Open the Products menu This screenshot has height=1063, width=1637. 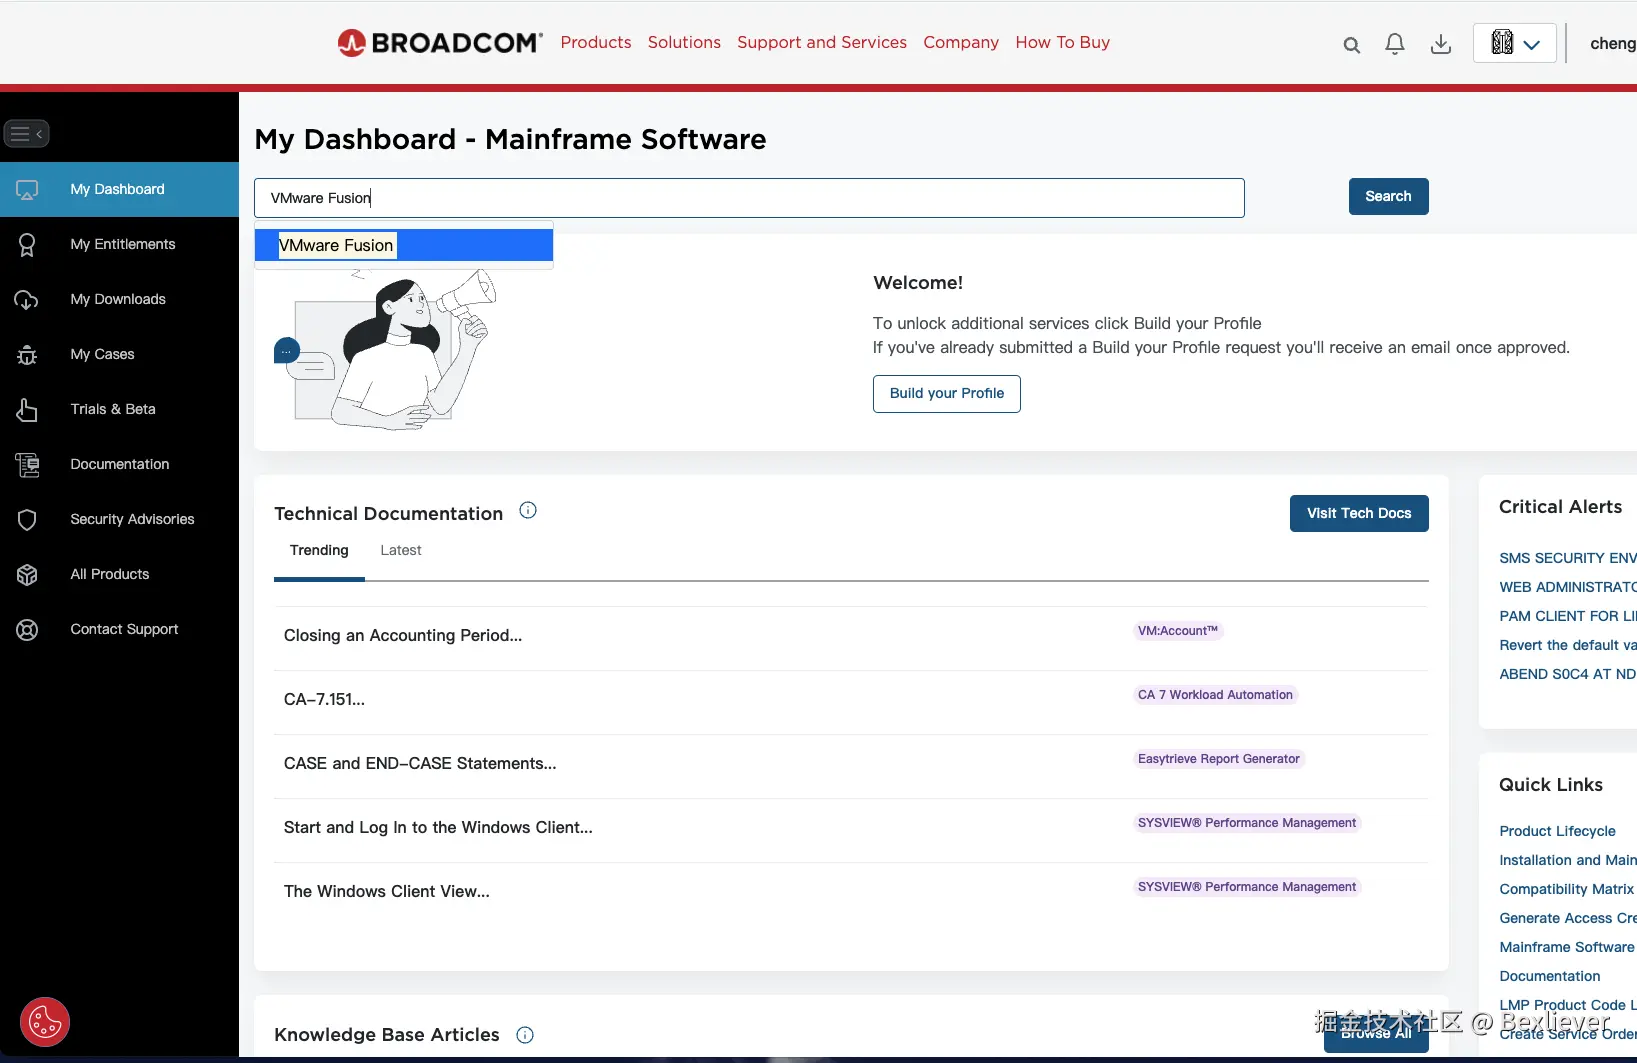click(596, 42)
